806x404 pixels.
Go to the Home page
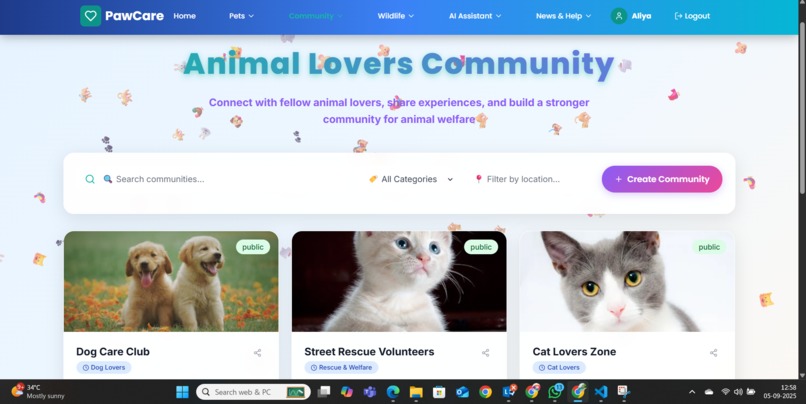tap(185, 16)
